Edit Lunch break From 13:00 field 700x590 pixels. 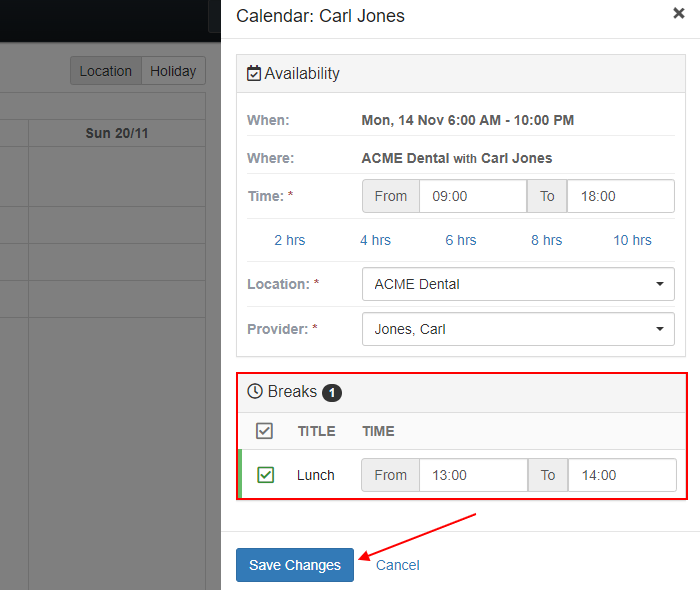(x=473, y=475)
